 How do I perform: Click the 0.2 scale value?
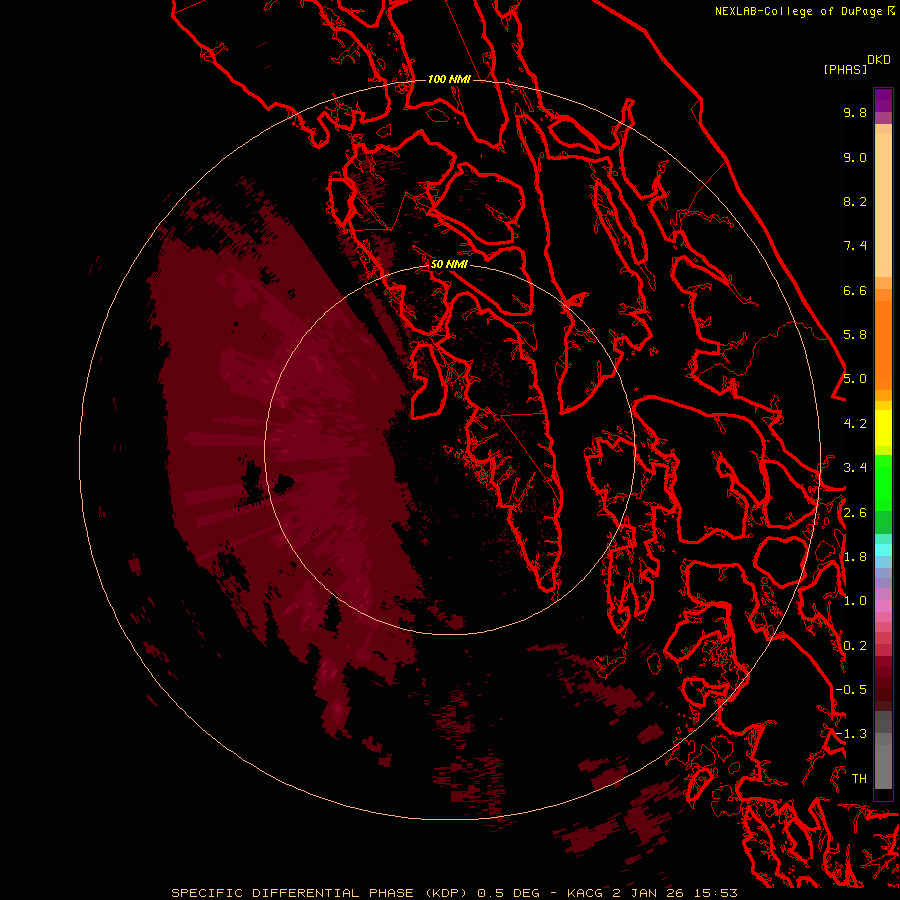[x=855, y=646]
